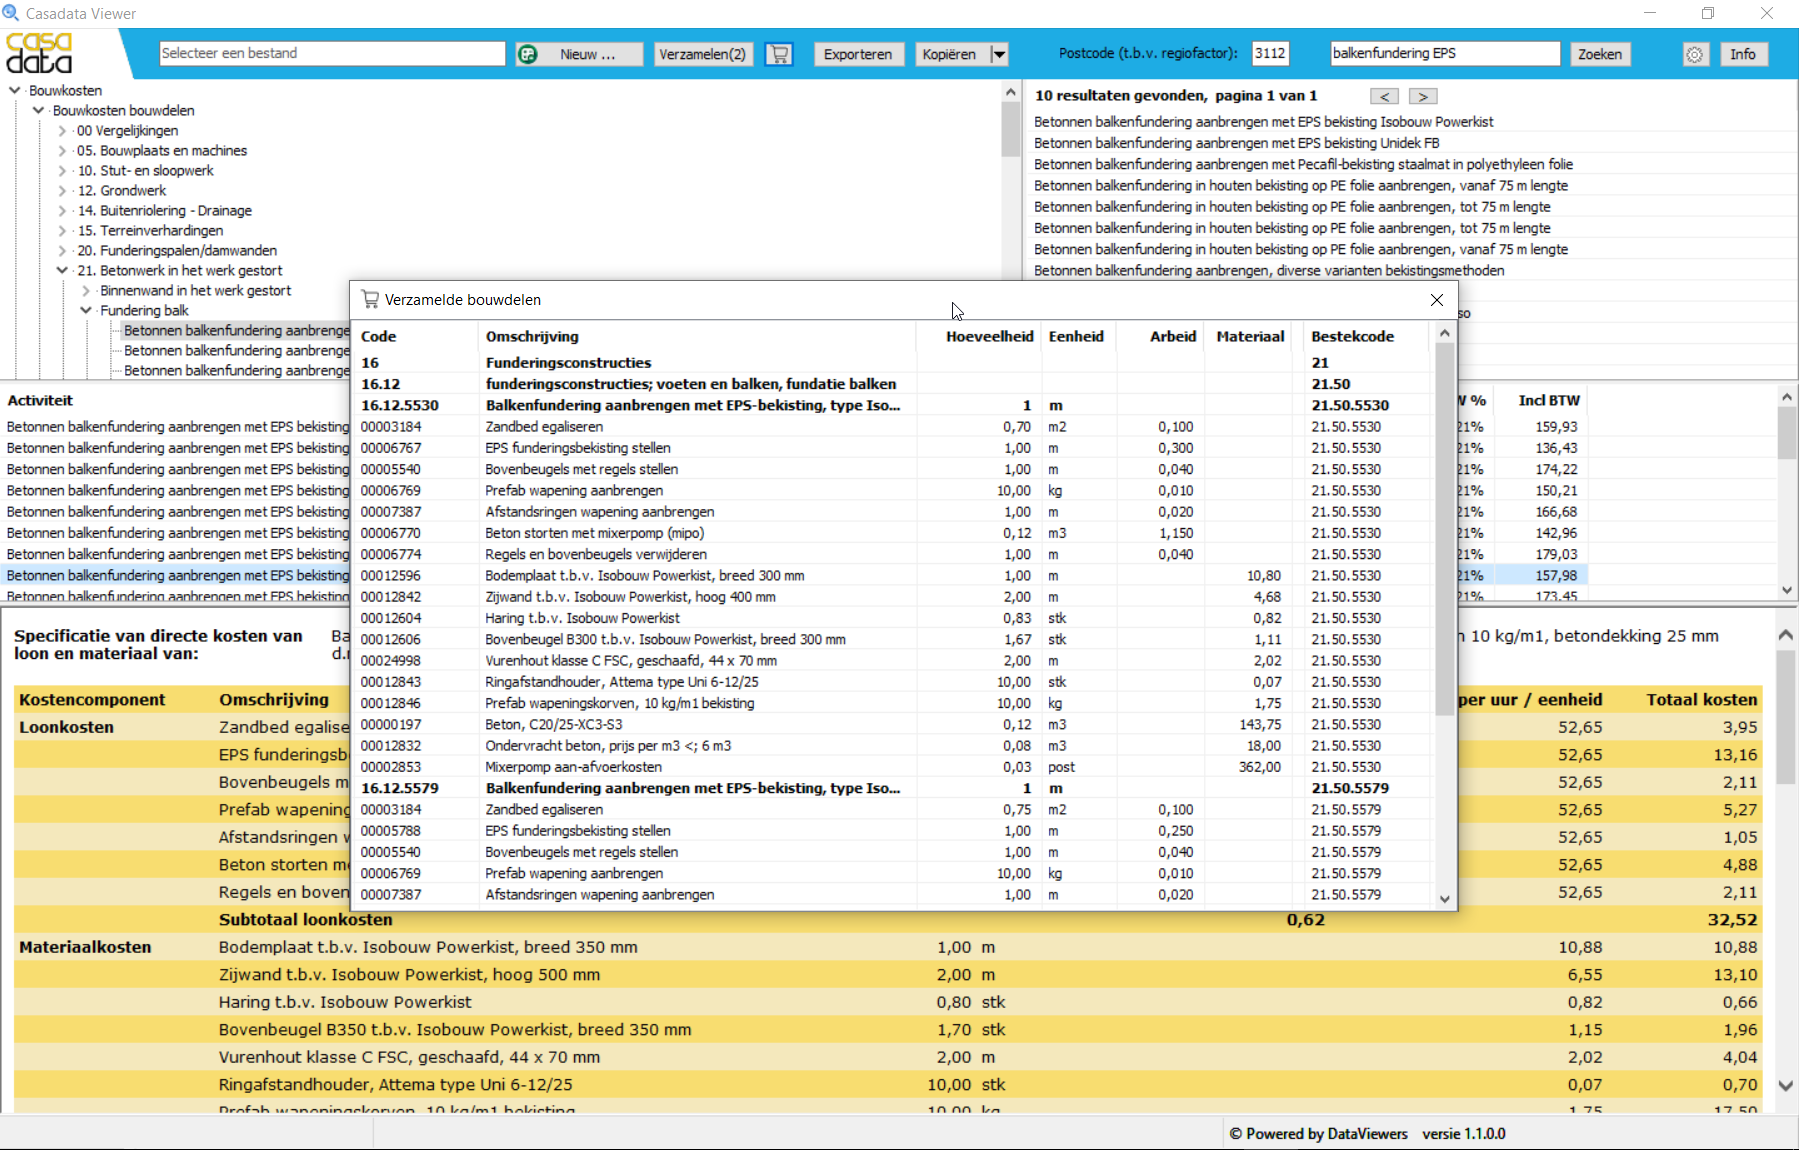Click the tree panel scrollbar thumb
Screen dimensions: 1799x1150
1010,129
